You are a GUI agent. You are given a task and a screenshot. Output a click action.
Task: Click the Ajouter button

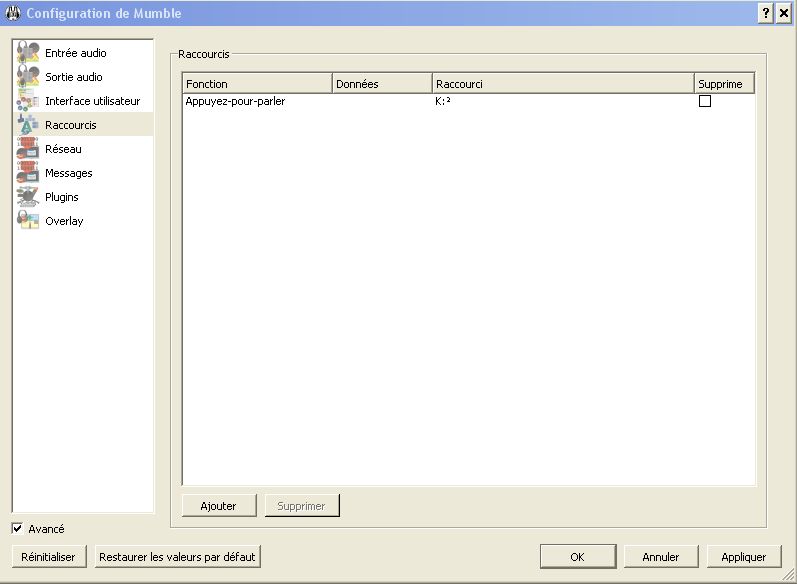pos(219,506)
